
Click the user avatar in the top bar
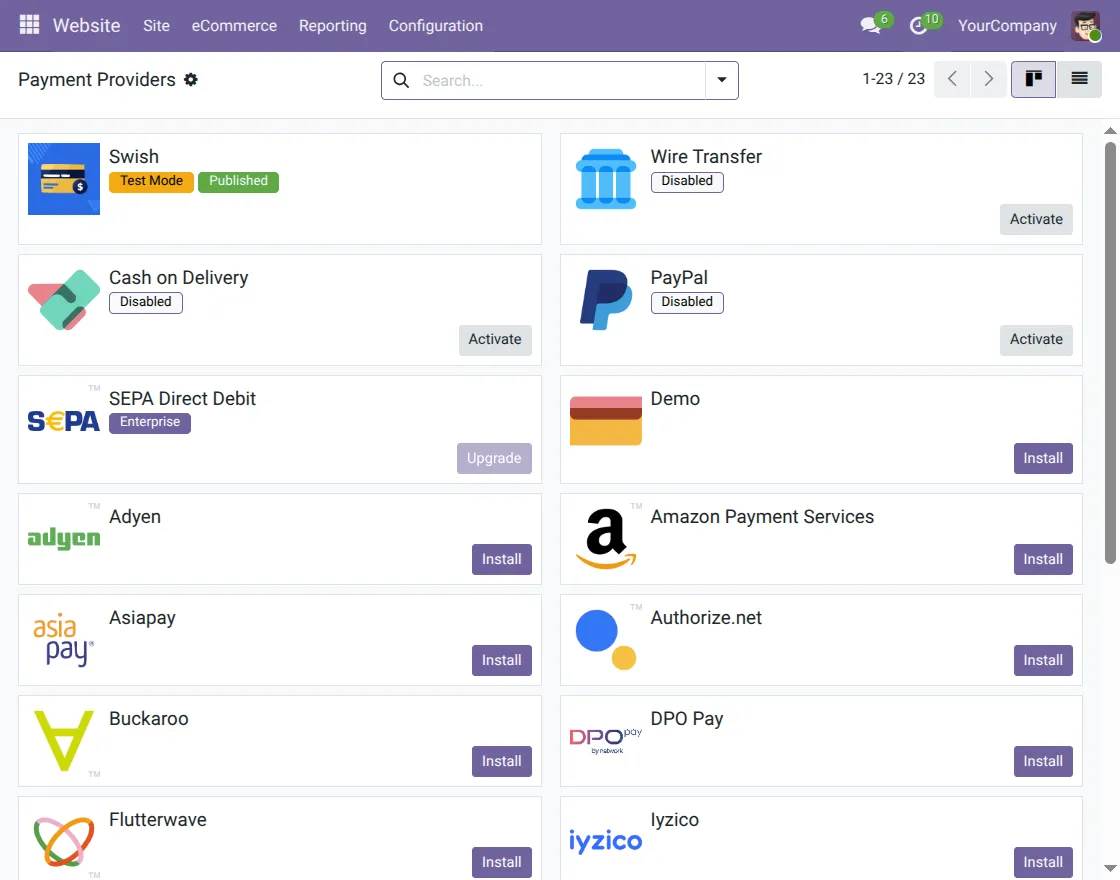tap(1085, 26)
